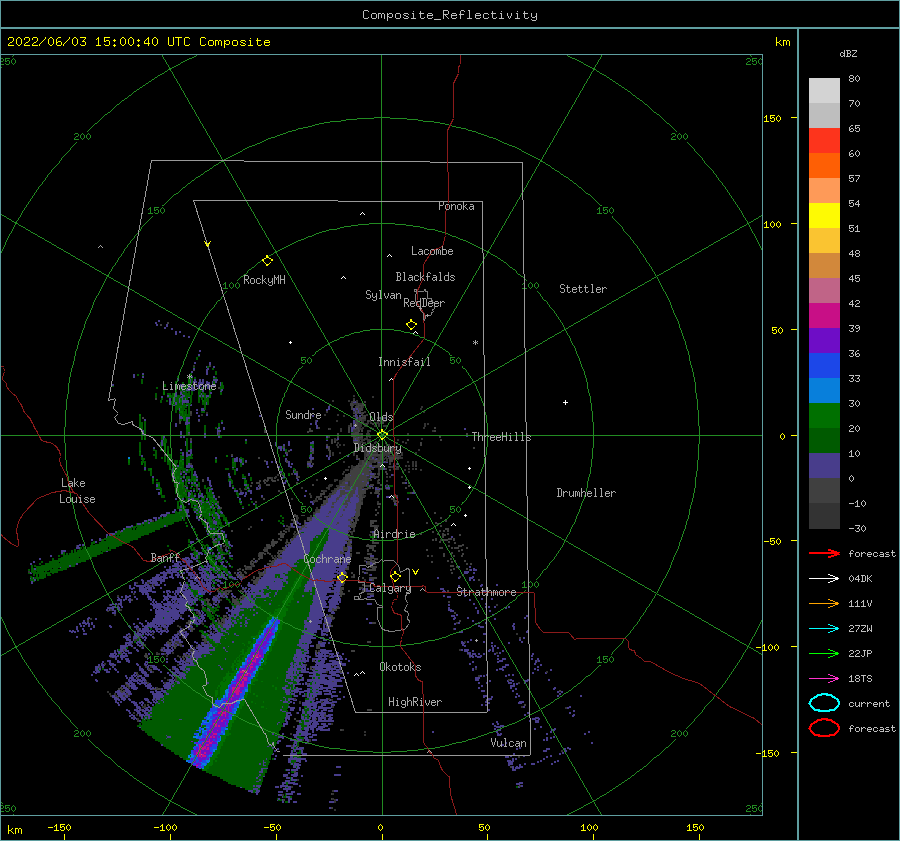Click the yellow diamond marker below RedDeer
This screenshot has width=900, height=841.
pyautogui.click(x=412, y=325)
